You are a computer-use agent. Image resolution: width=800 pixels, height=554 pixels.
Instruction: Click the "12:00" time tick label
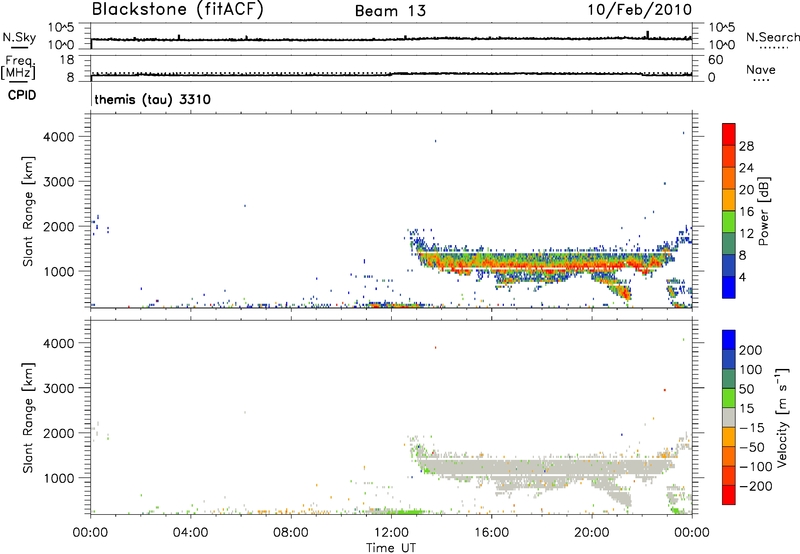391,533
